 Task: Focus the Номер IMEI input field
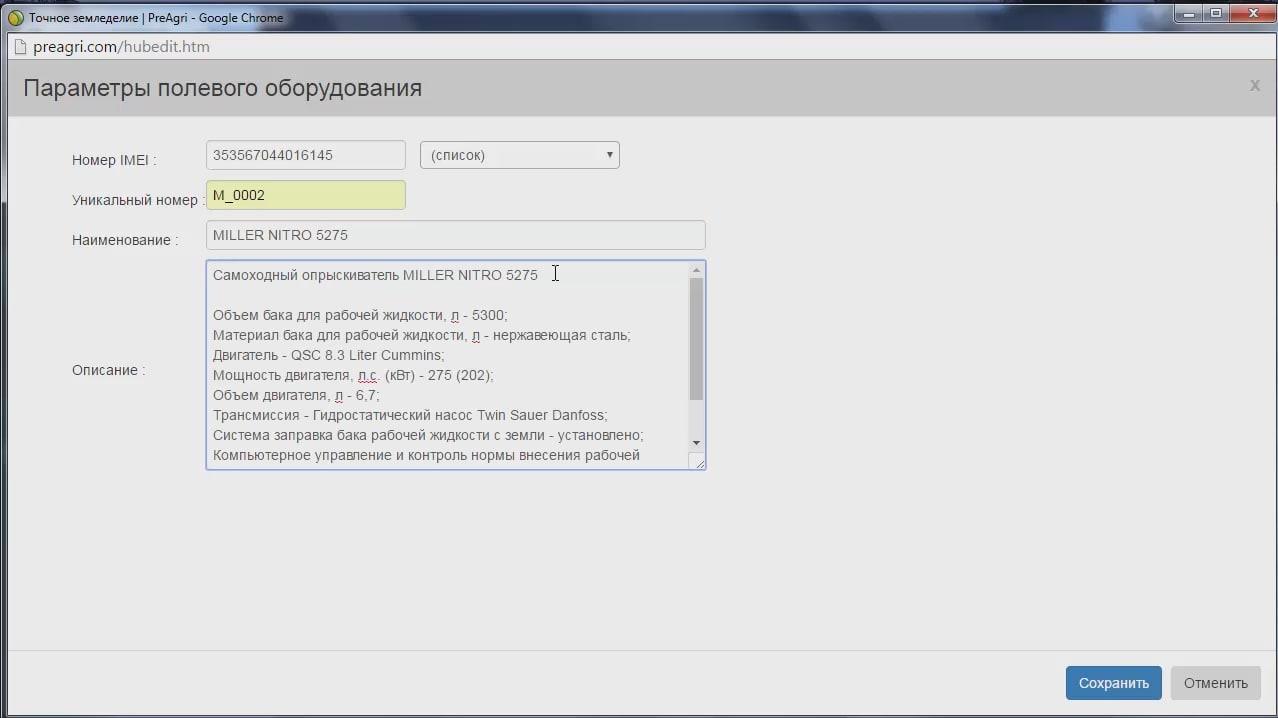point(305,155)
